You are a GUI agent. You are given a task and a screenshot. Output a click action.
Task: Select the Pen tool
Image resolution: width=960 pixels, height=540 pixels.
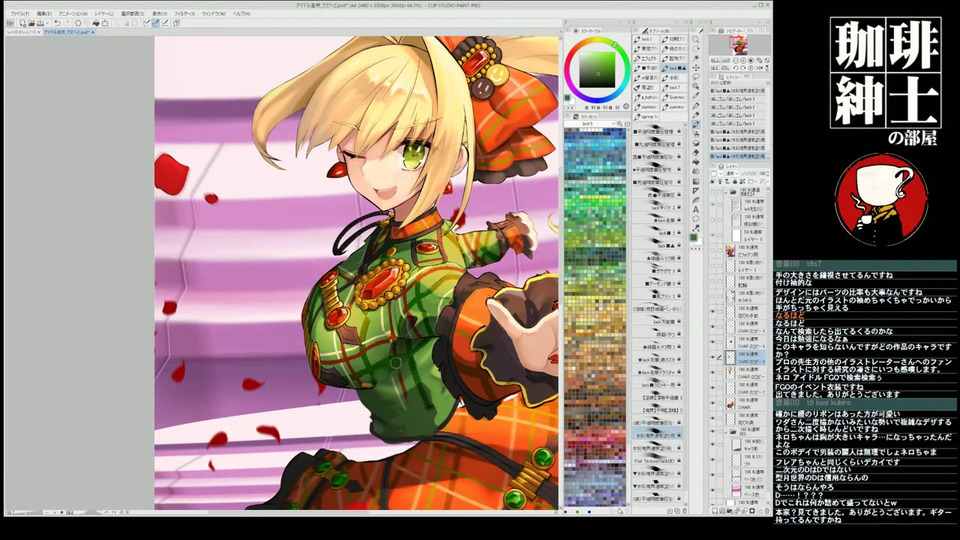click(x=696, y=105)
